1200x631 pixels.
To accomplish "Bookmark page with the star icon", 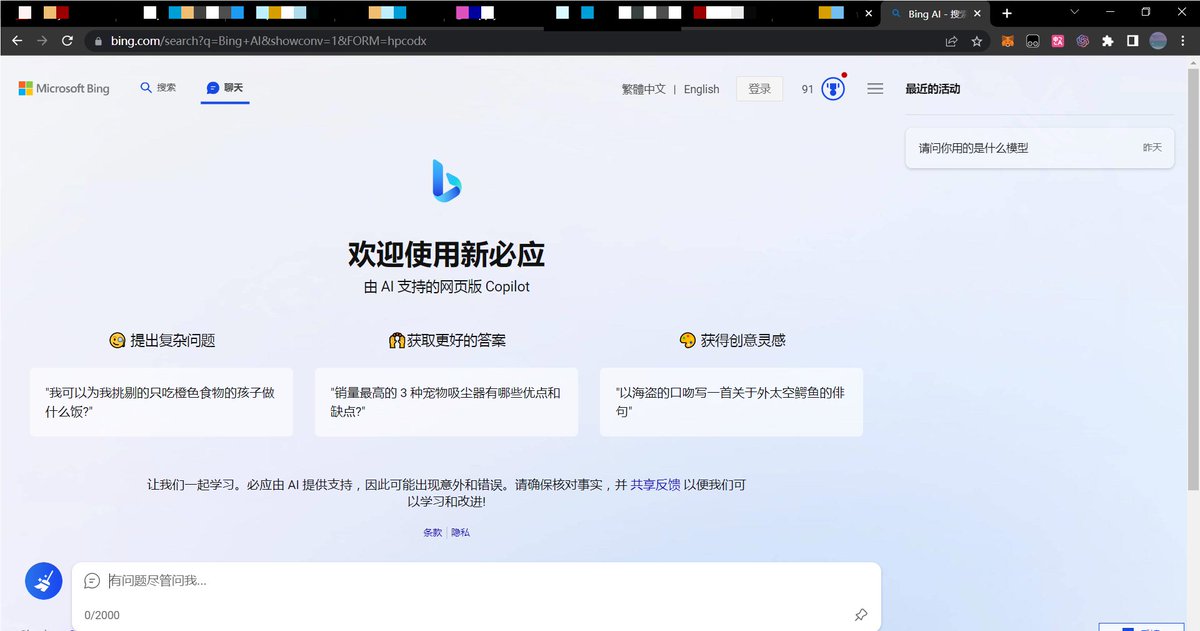I will pos(977,41).
